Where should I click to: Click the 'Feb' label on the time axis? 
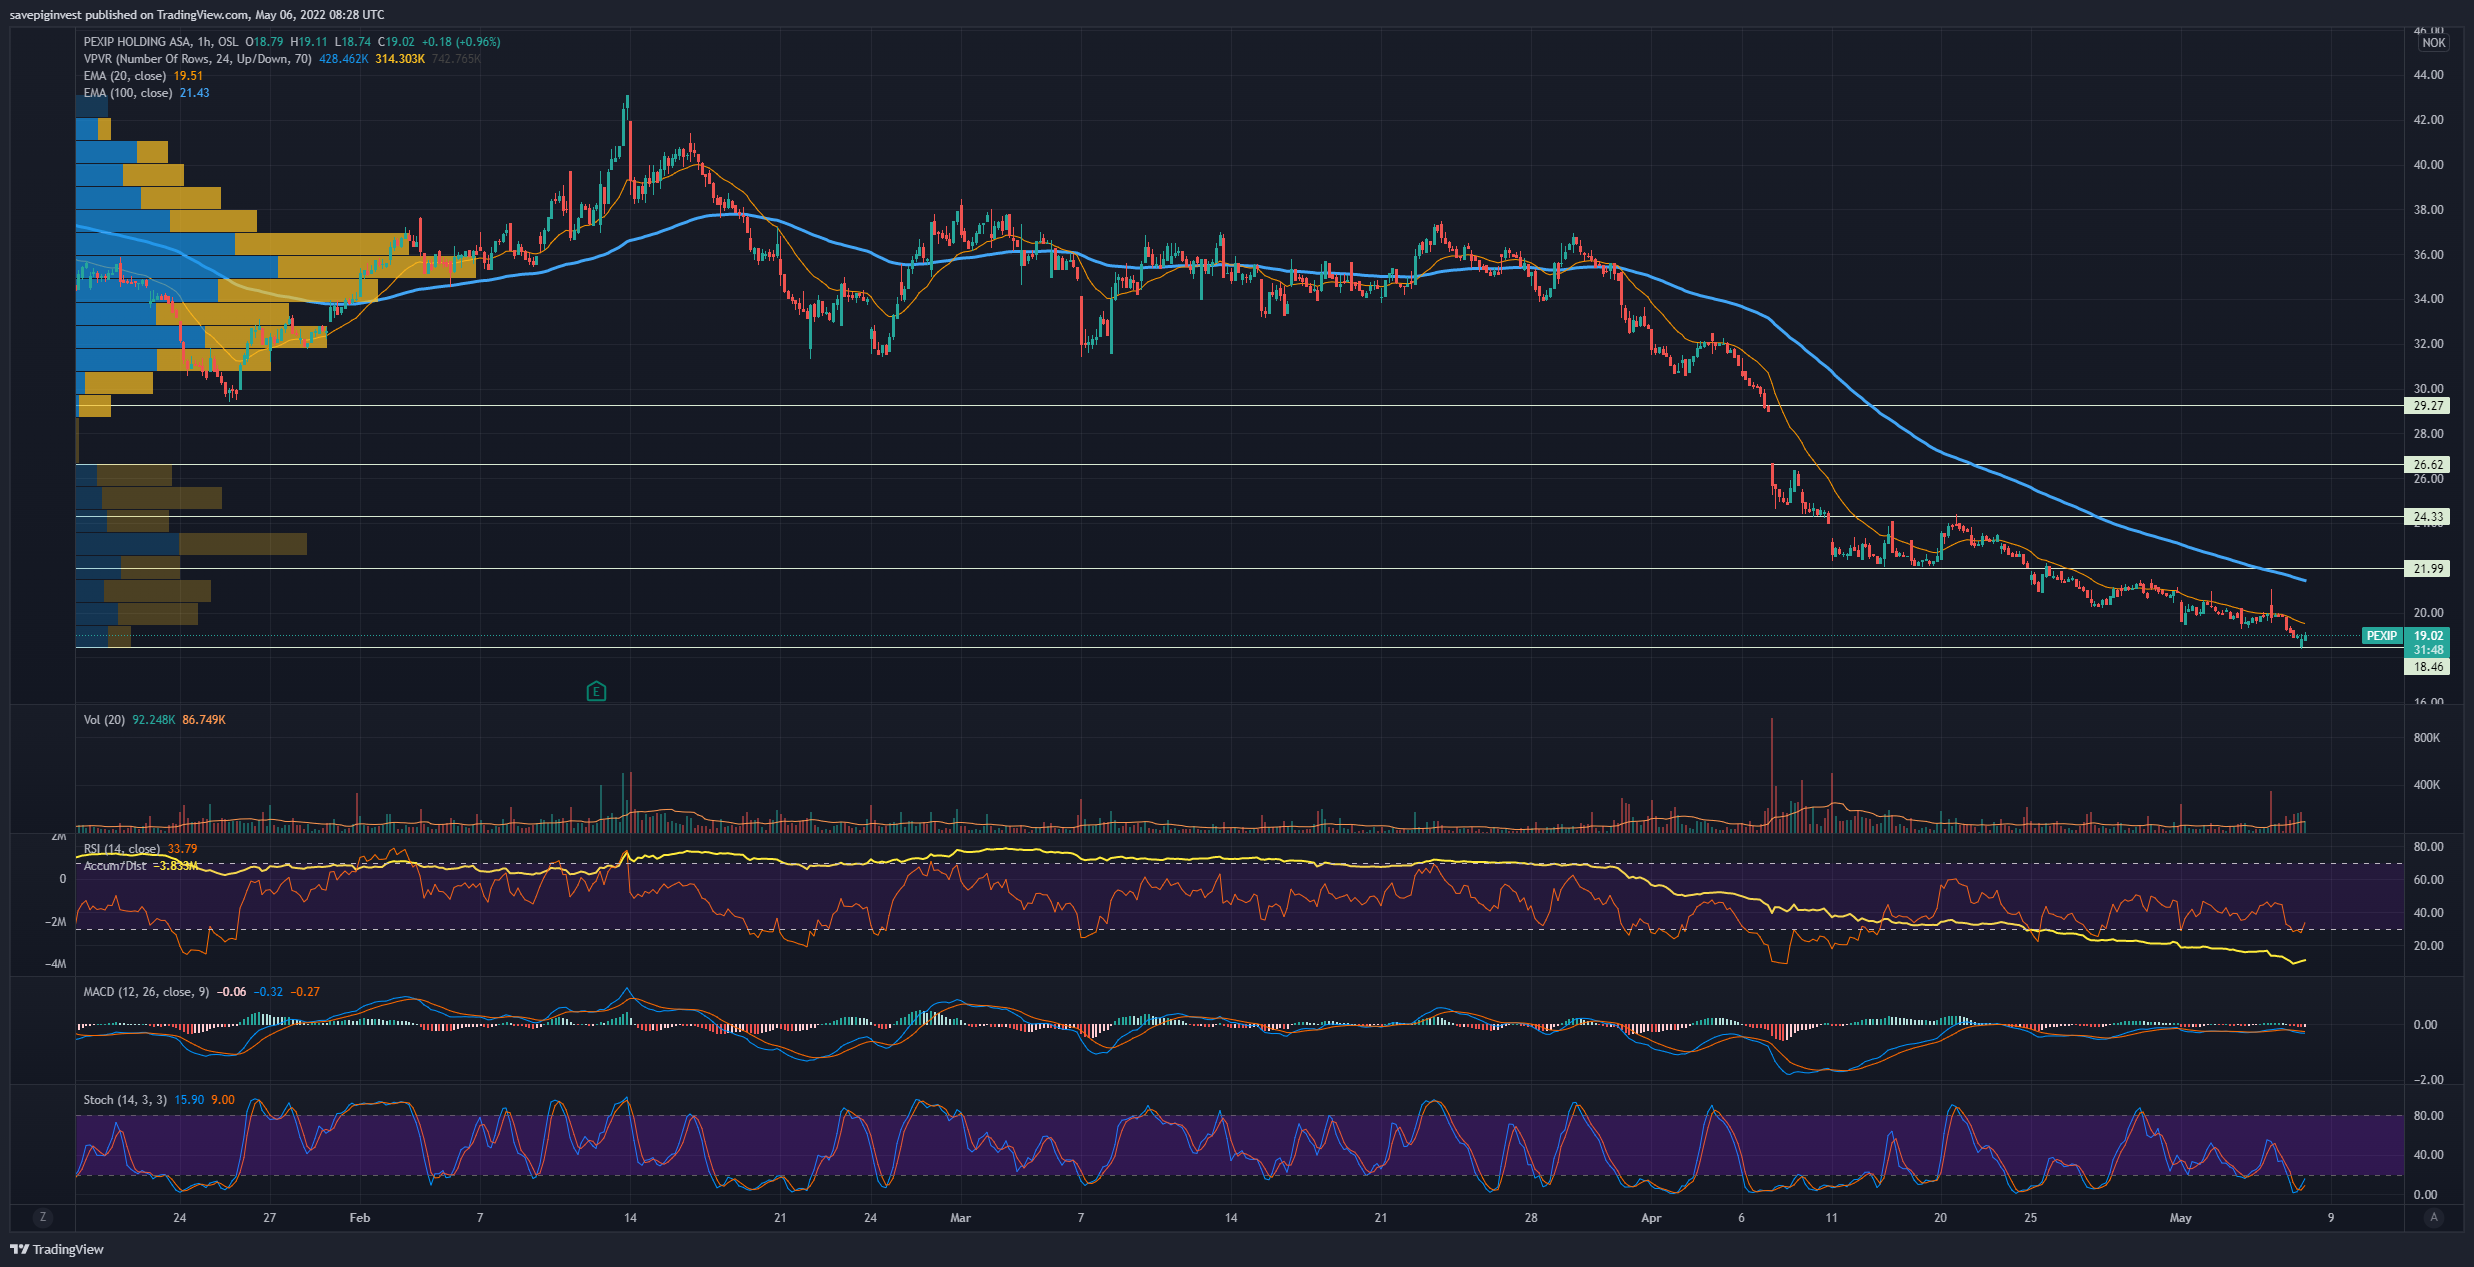pyautogui.click(x=360, y=1218)
